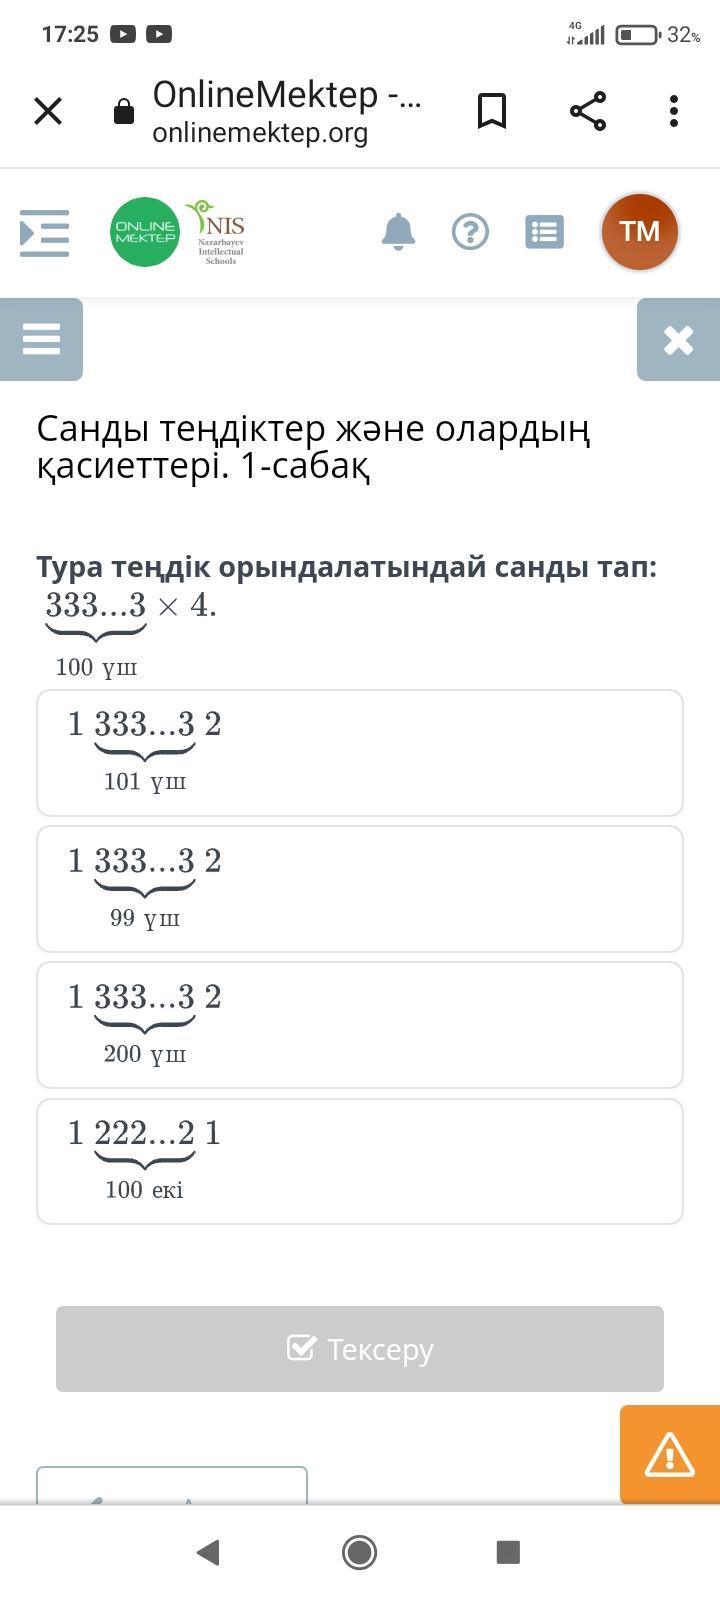Screen dimensions: 720x1600
Task: Expand the sidebar navigation indent icon
Action: click(x=45, y=233)
